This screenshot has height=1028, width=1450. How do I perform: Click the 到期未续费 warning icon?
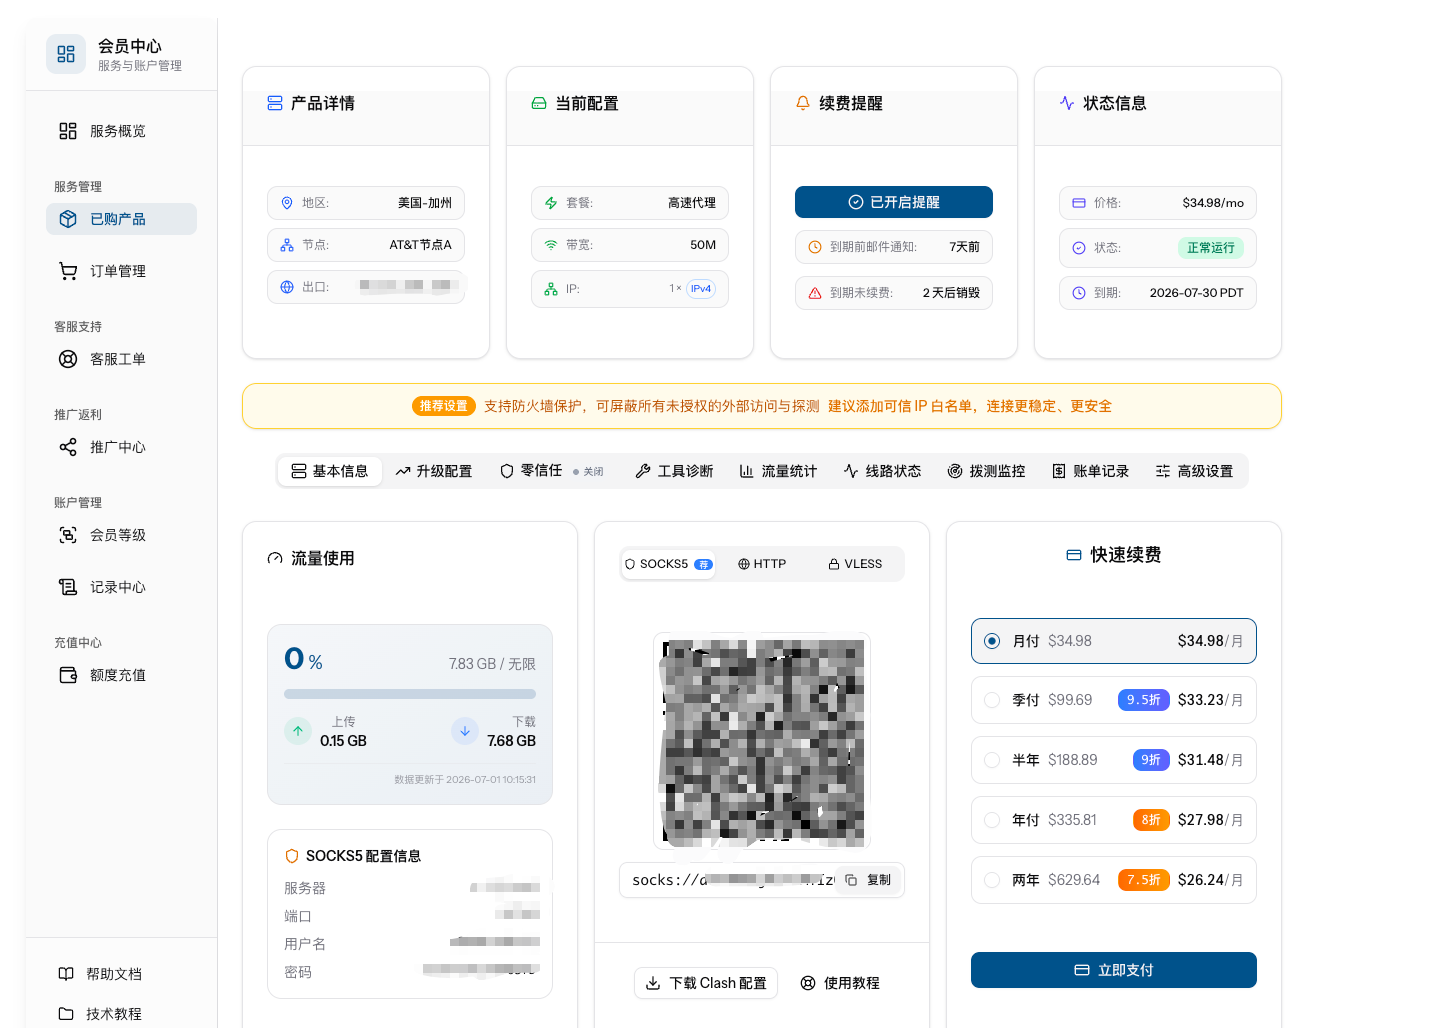pyautogui.click(x=815, y=293)
